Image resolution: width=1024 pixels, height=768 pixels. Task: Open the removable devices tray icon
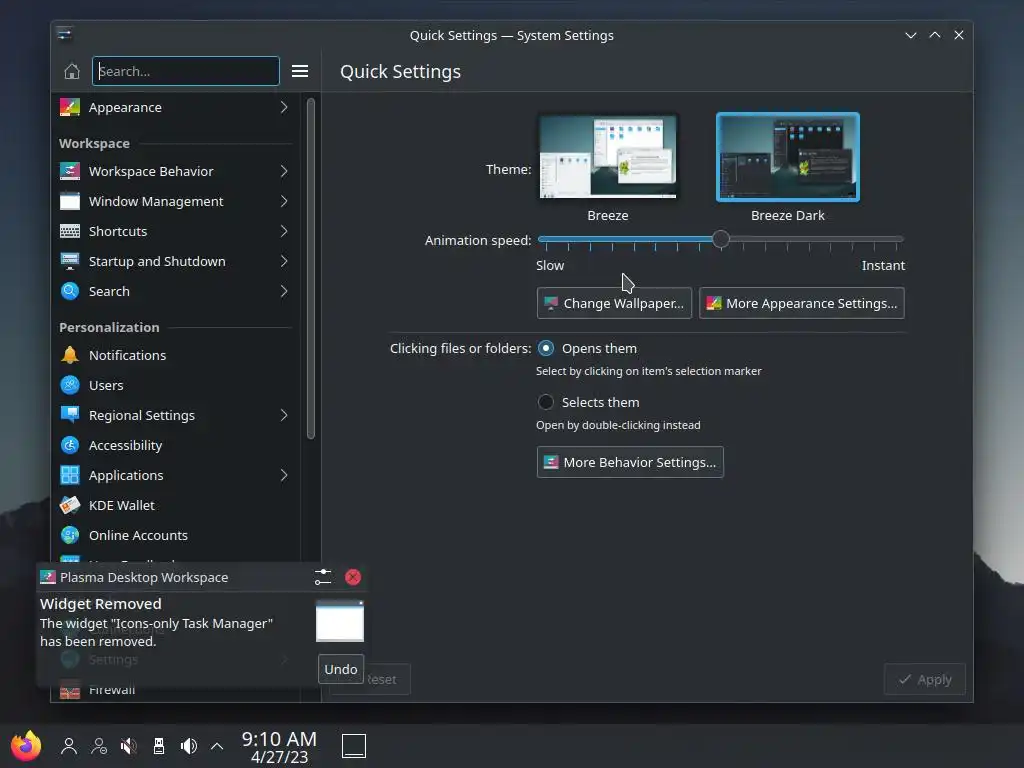click(x=159, y=746)
